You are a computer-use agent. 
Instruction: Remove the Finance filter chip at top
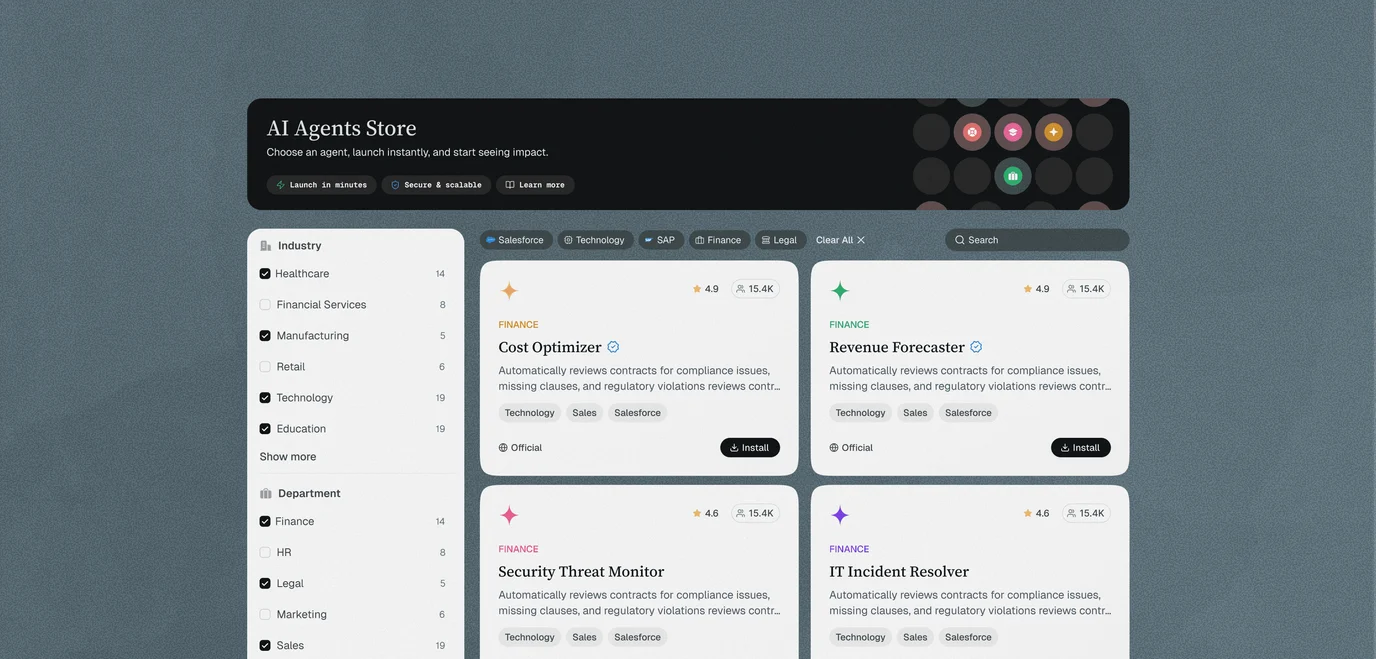[719, 240]
